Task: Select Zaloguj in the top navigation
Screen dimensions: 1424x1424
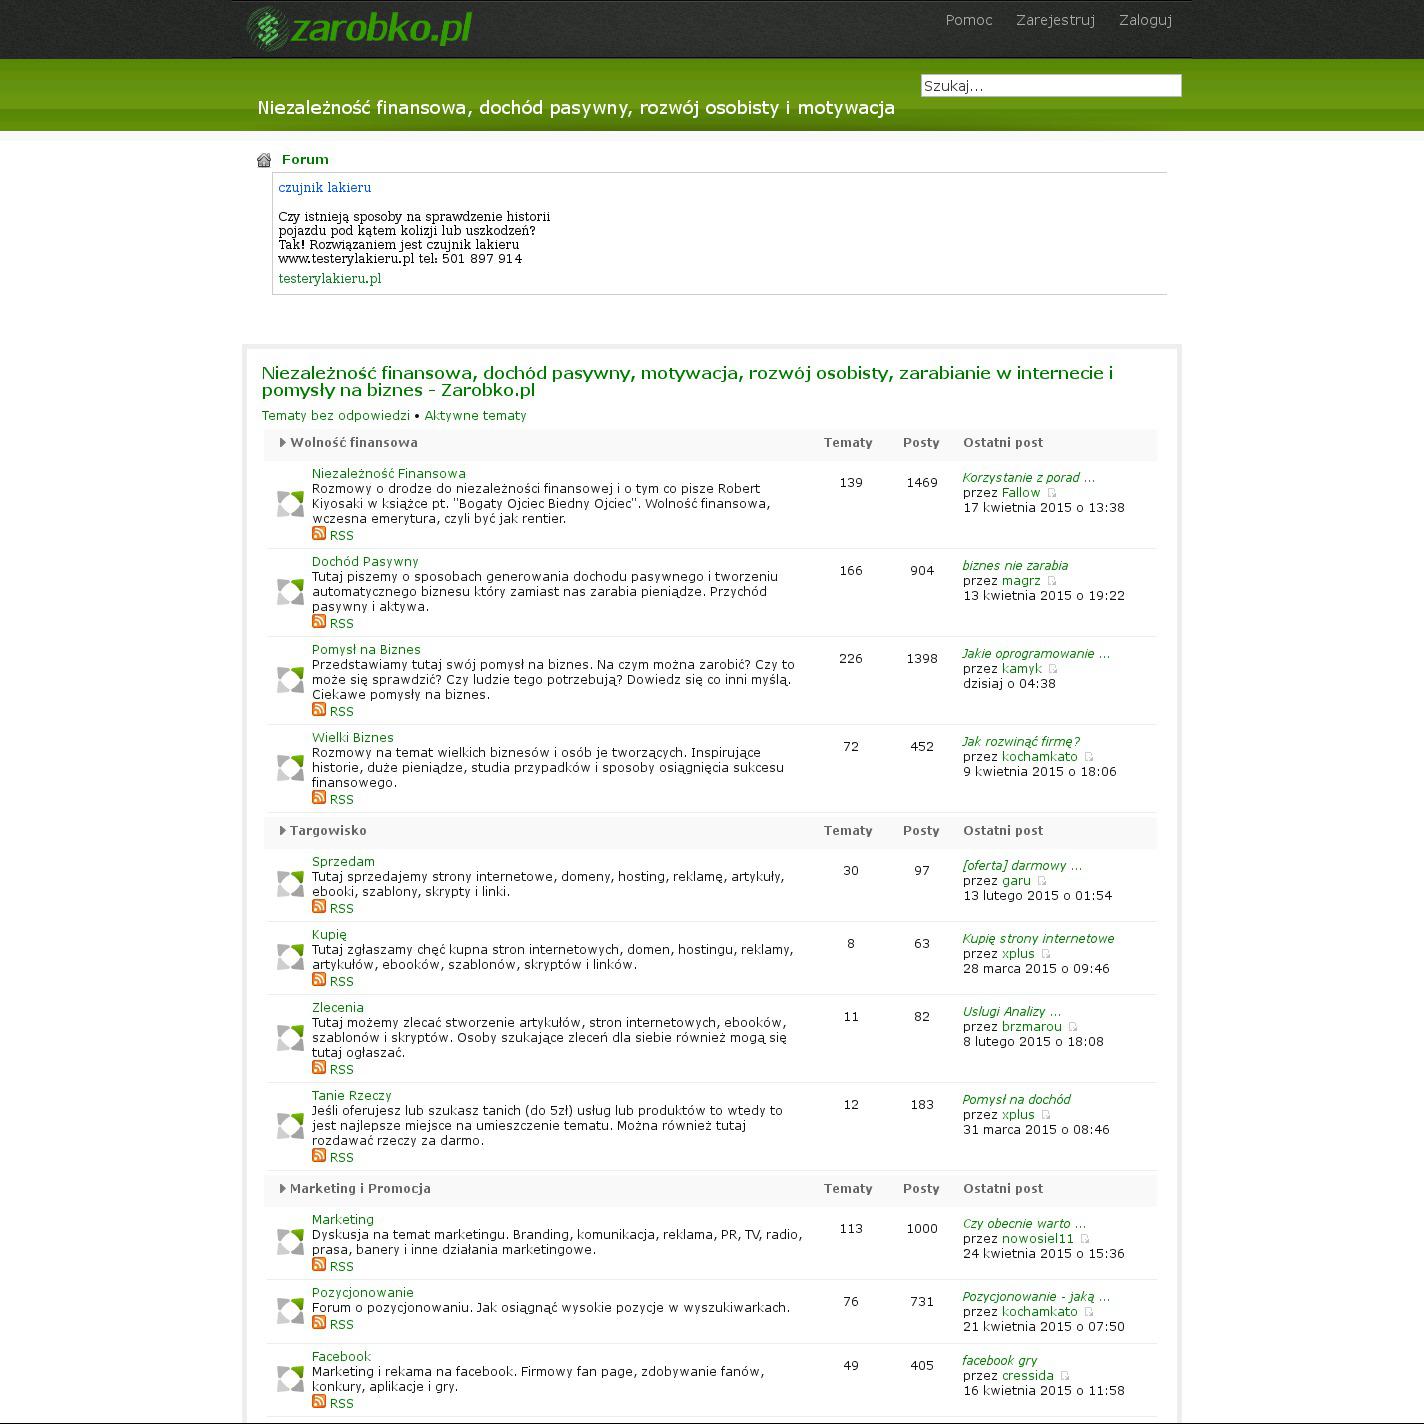Action: click(x=1145, y=20)
